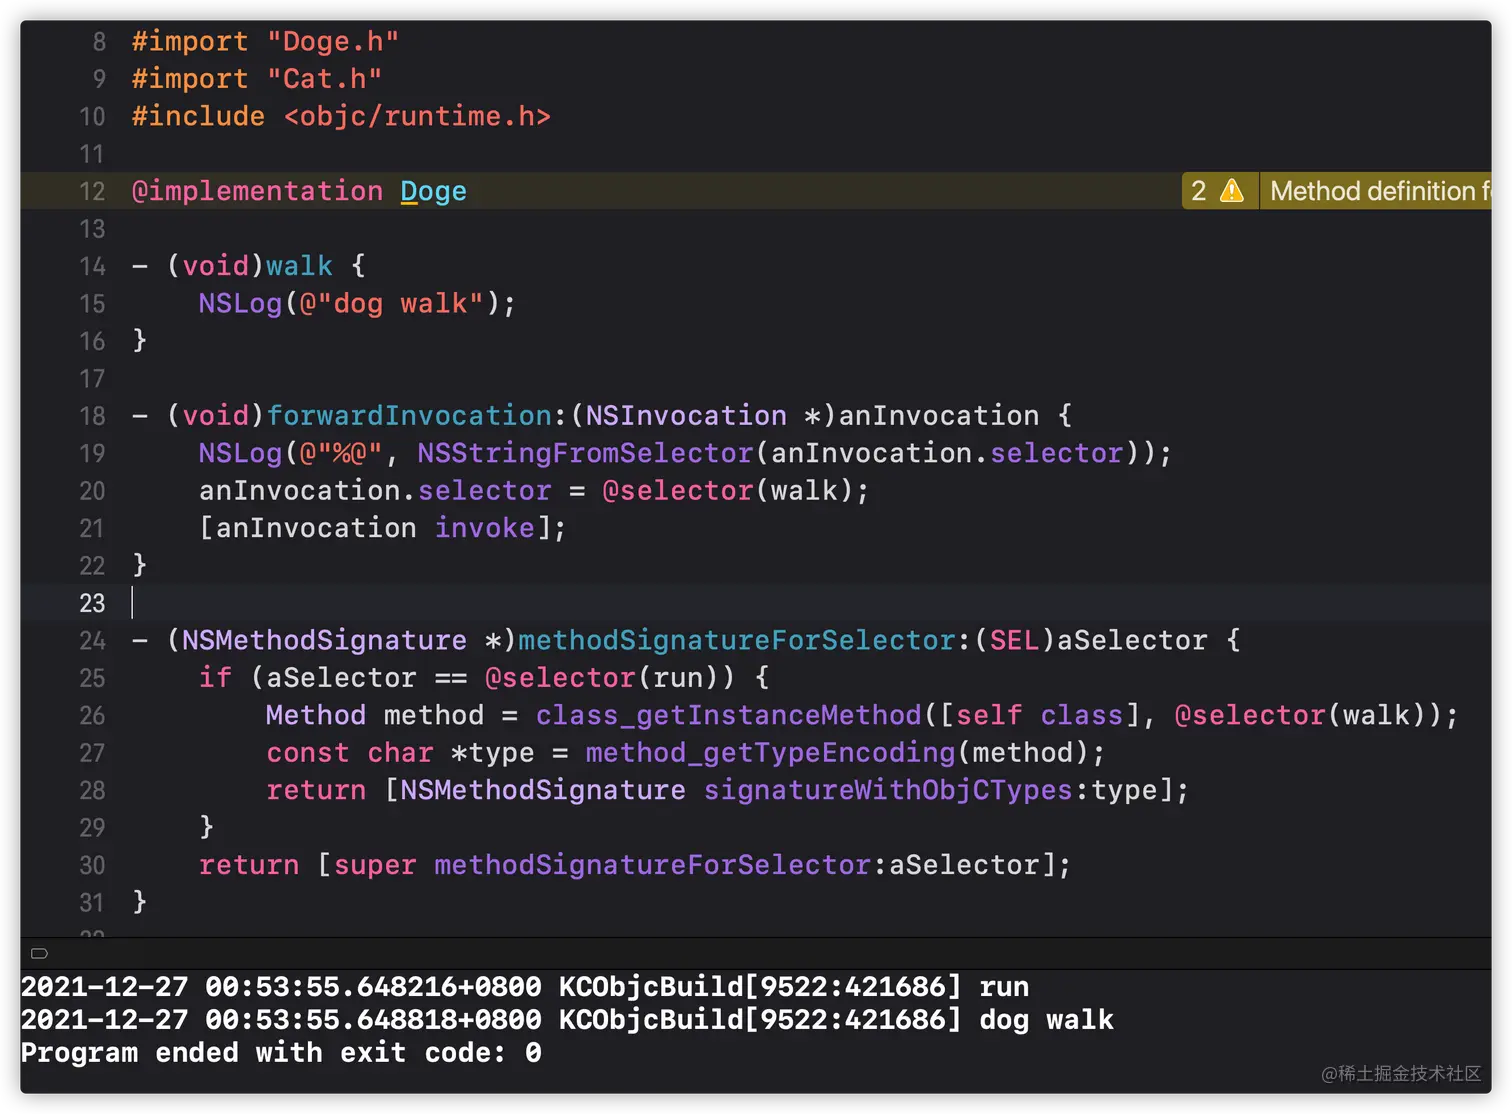Click the #include objc/runtime.h statement
This screenshot has height=1114, width=1512.
pos(340,116)
